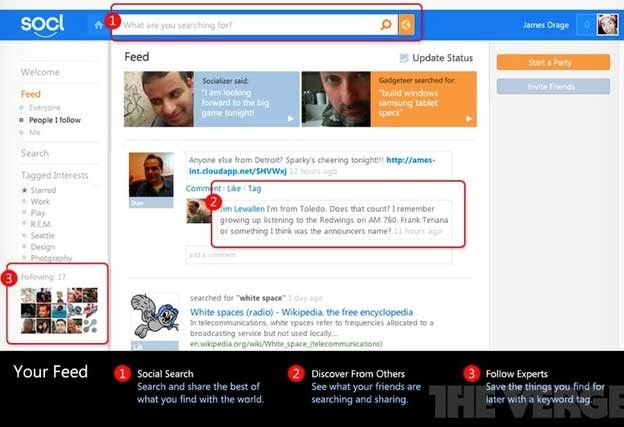Open James Drage profile name
Image resolution: width=624 pixels, height=427 pixels.
click(546, 25)
